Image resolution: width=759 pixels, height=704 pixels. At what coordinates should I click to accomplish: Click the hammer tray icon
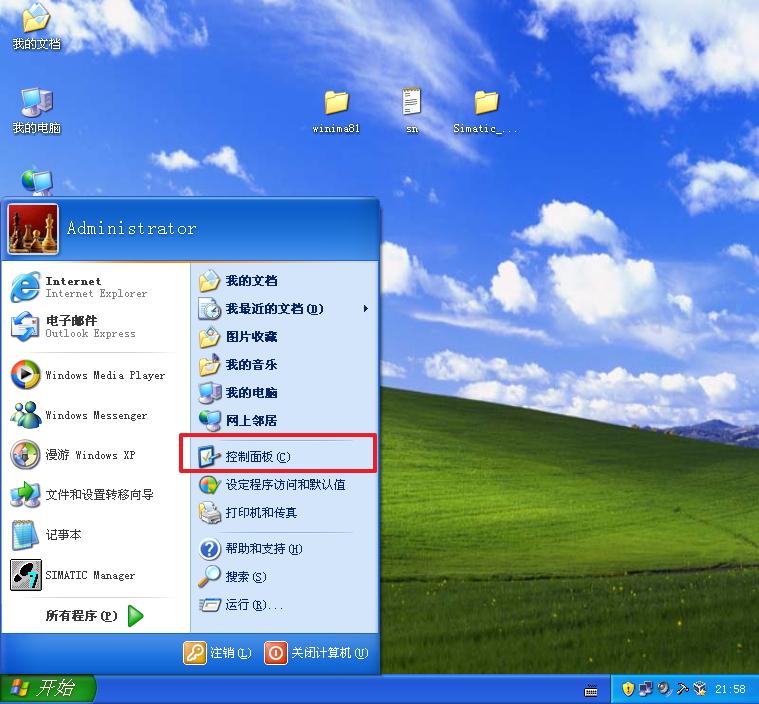pyautogui.click(x=682, y=689)
